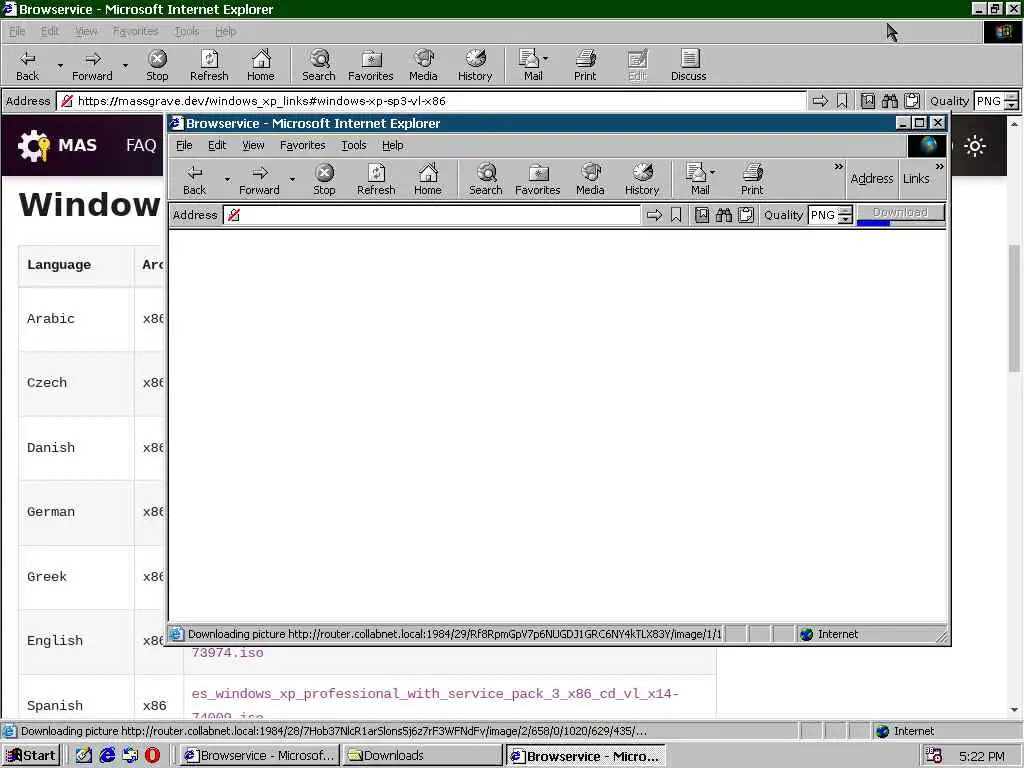Click Forward icon in the background window toolbar
Viewport: 1024px width, 768px height.
(x=92, y=65)
